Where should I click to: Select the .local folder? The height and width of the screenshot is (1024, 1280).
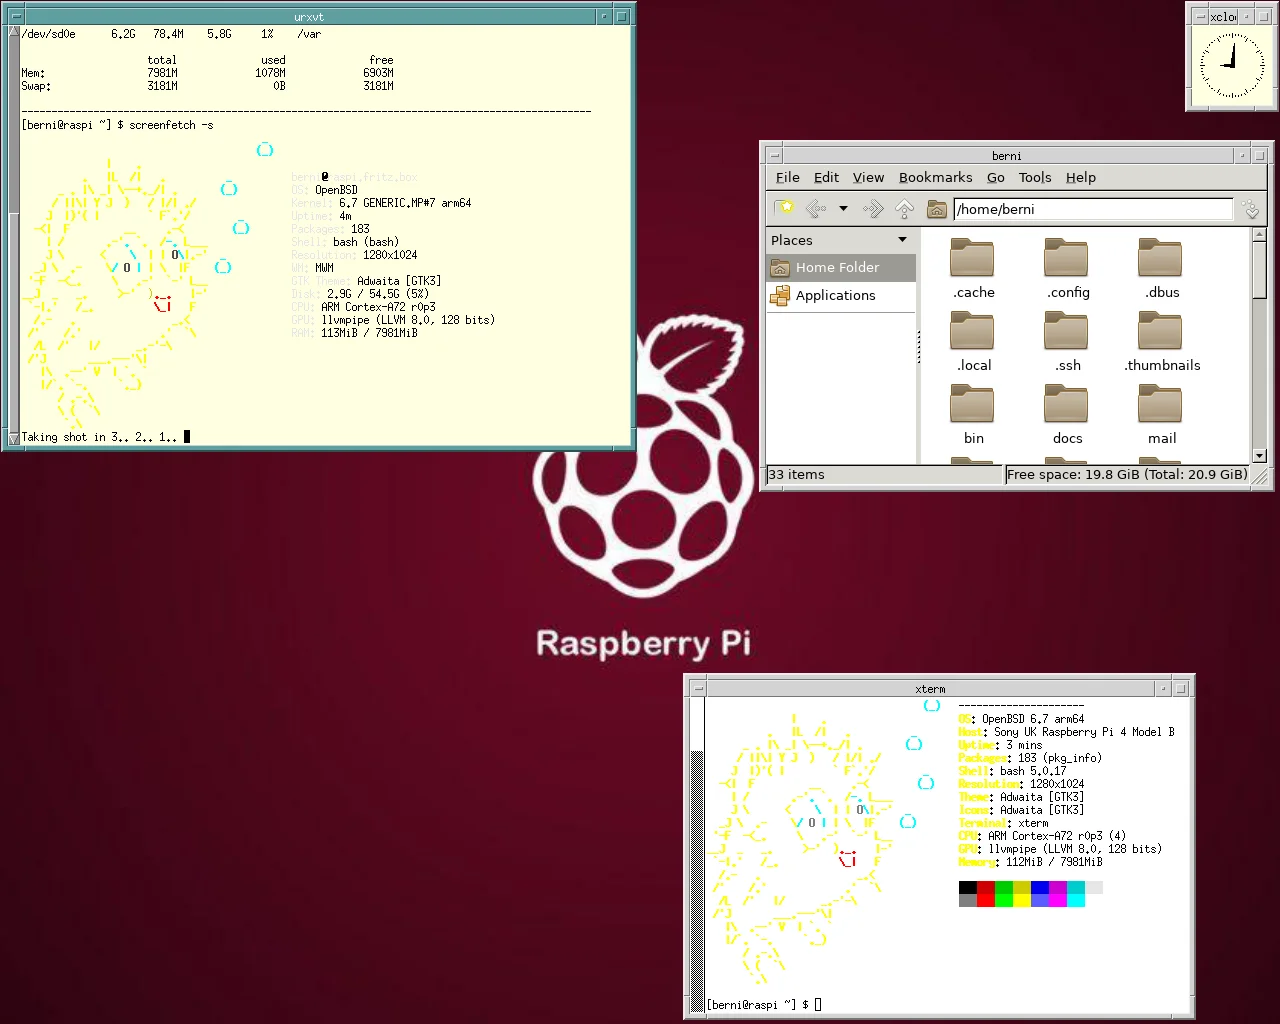[x=973, y=341]
